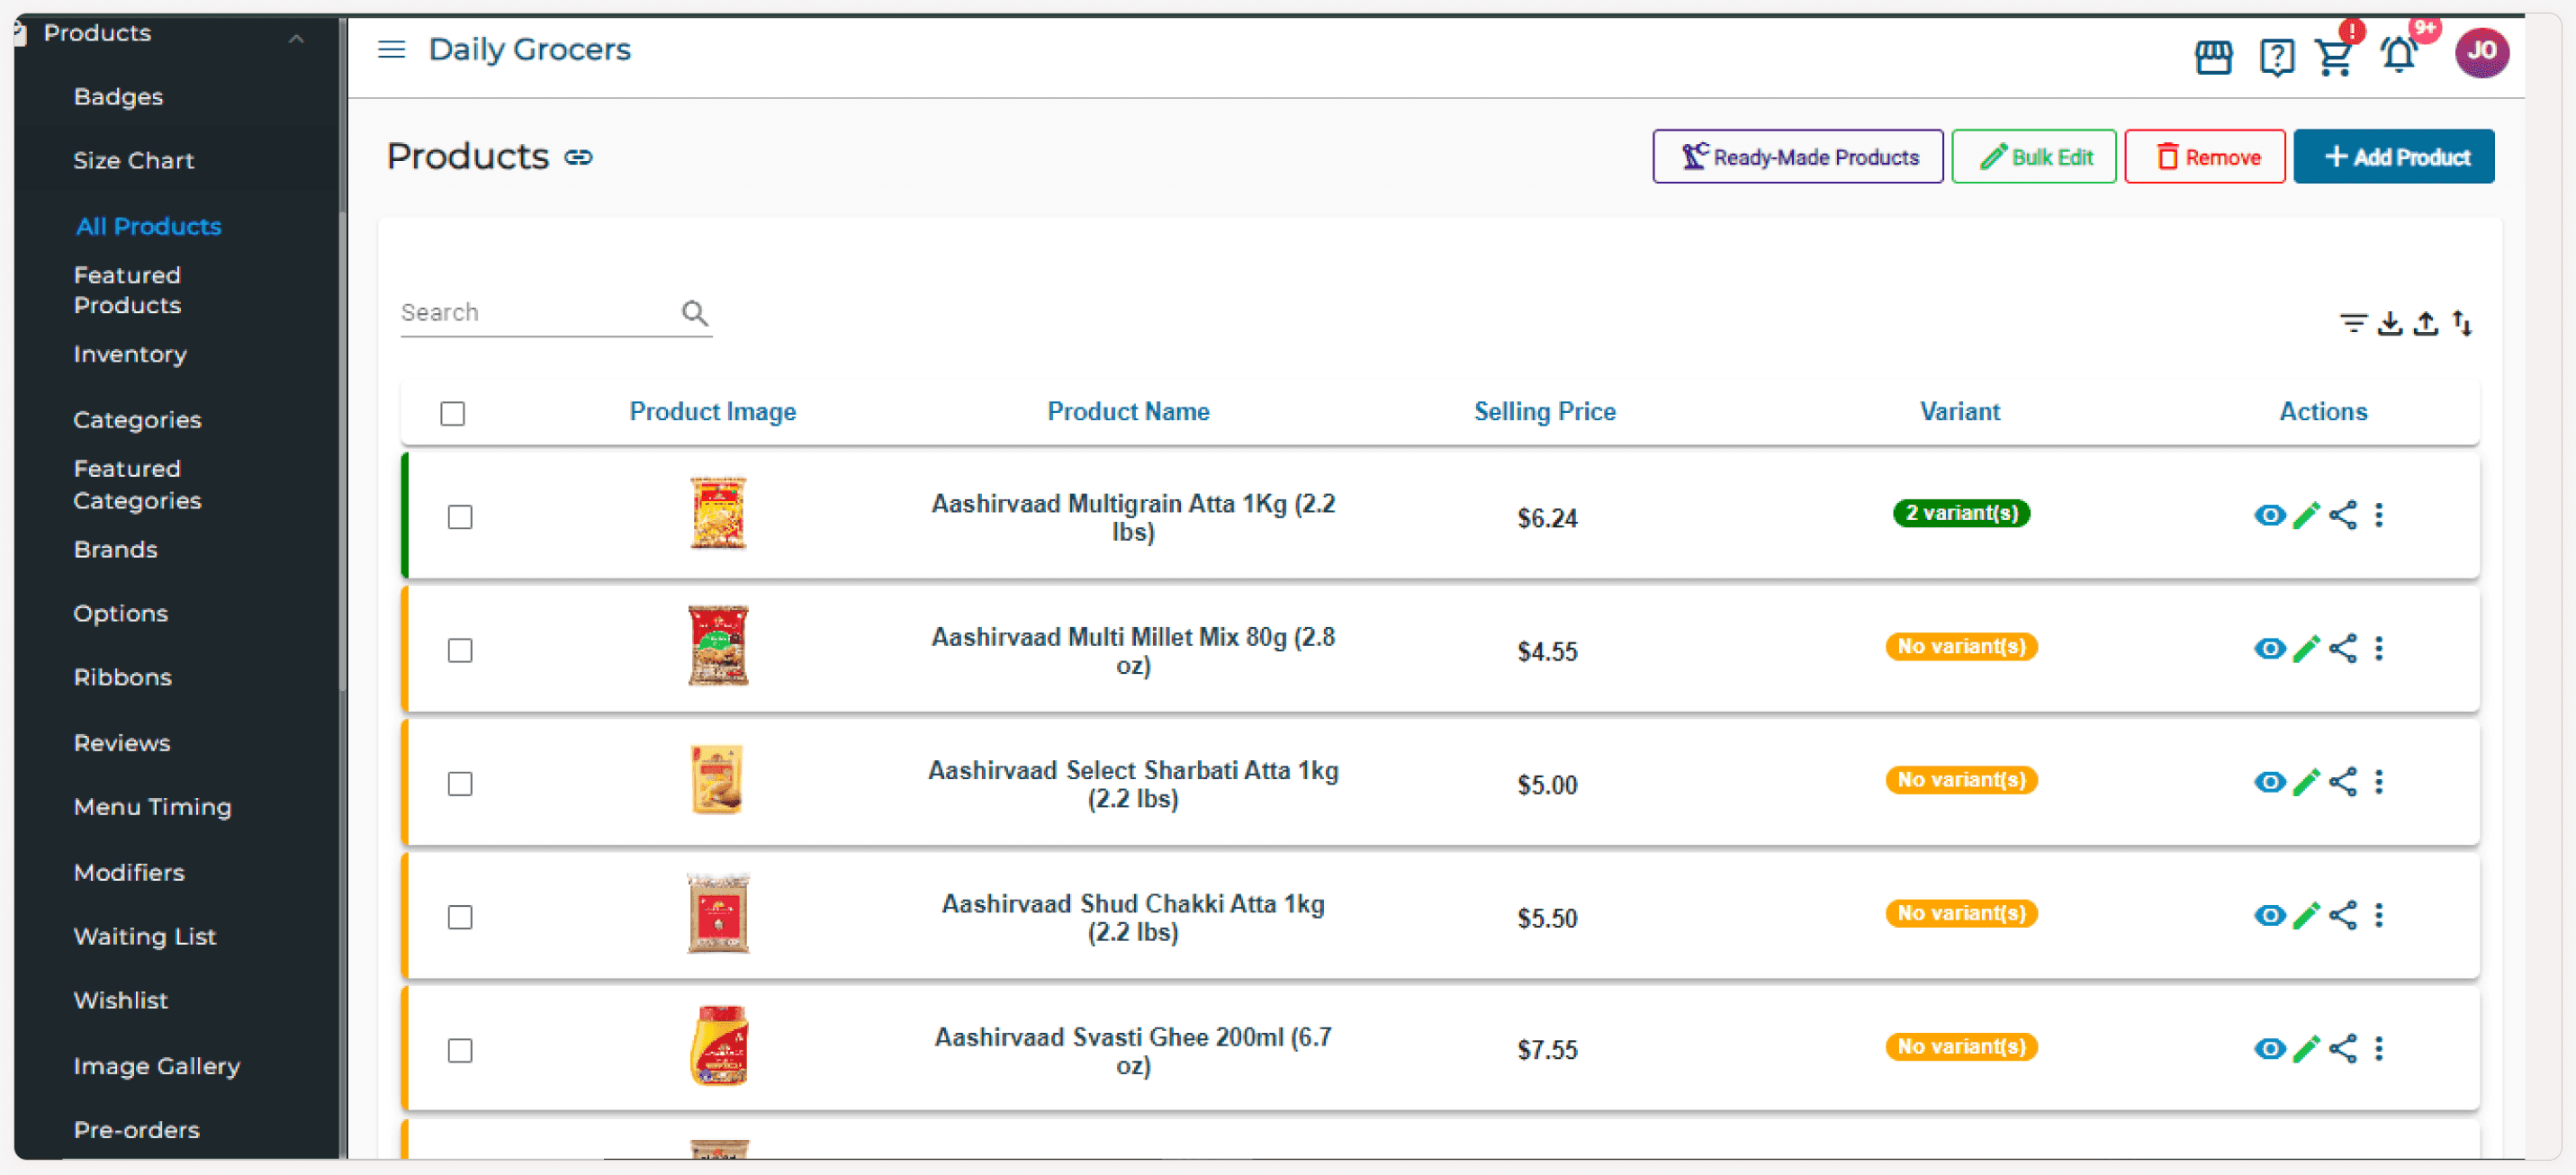This screenshot has width=2576, height=1175.
Task: Open three-dot menu for Shud Chakki Atta
Action: [x=2379, y=915]
